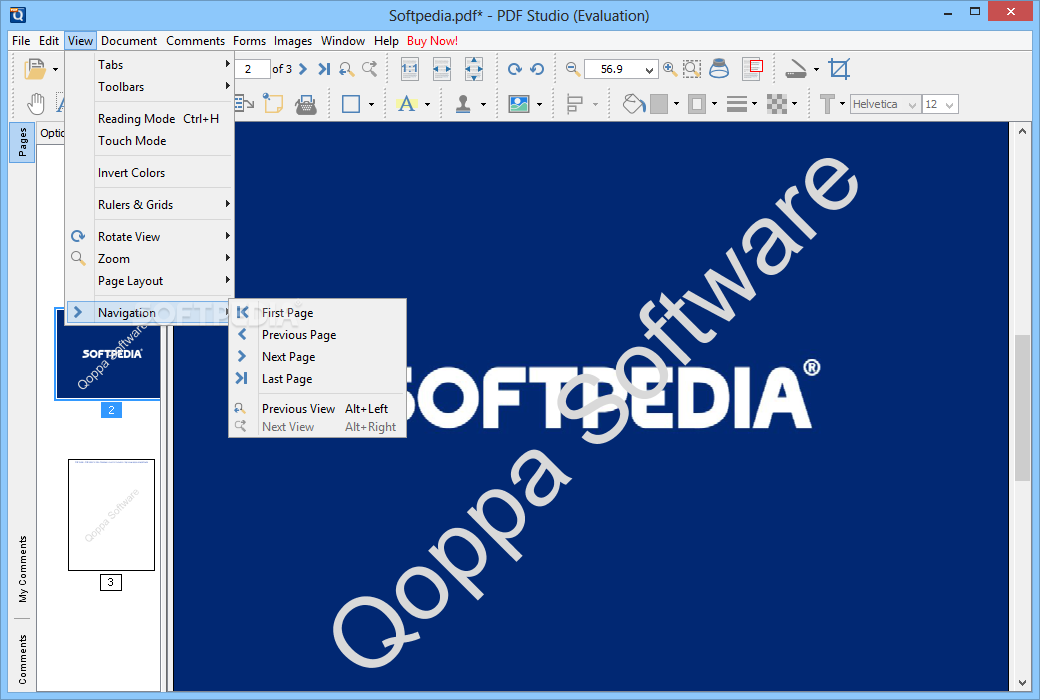Expand the Rulers & Grids submenu
Screen dimensions: 1040x700
click(x=149, y=204)
